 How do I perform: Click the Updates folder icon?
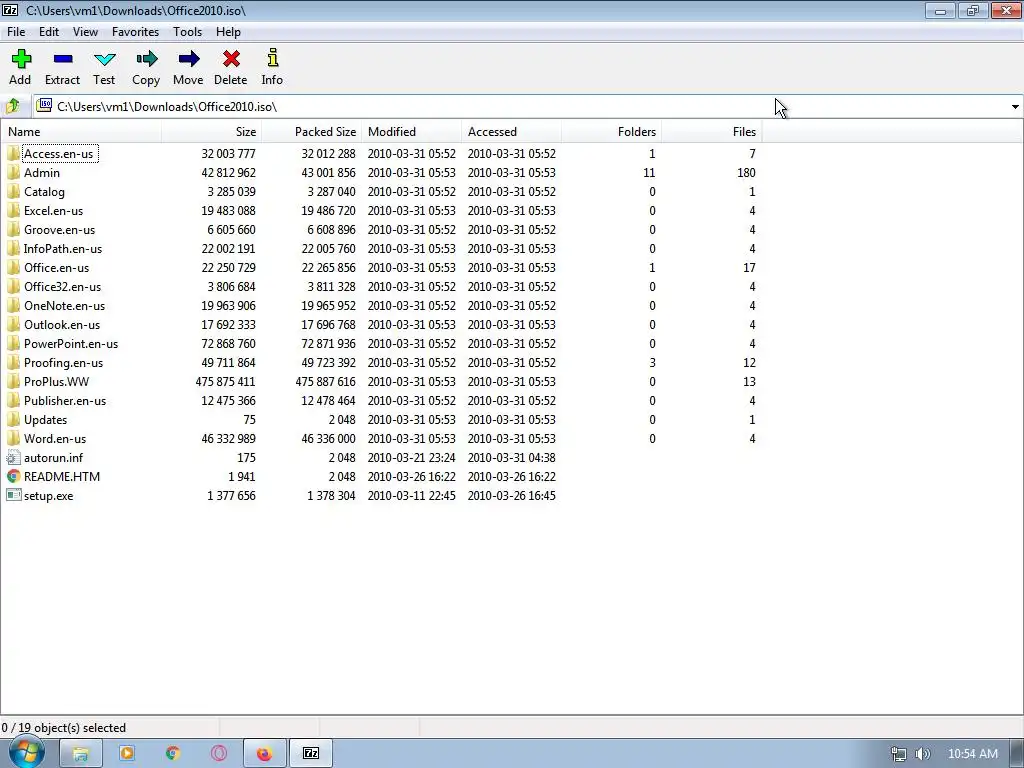click(x=13, y=419)
